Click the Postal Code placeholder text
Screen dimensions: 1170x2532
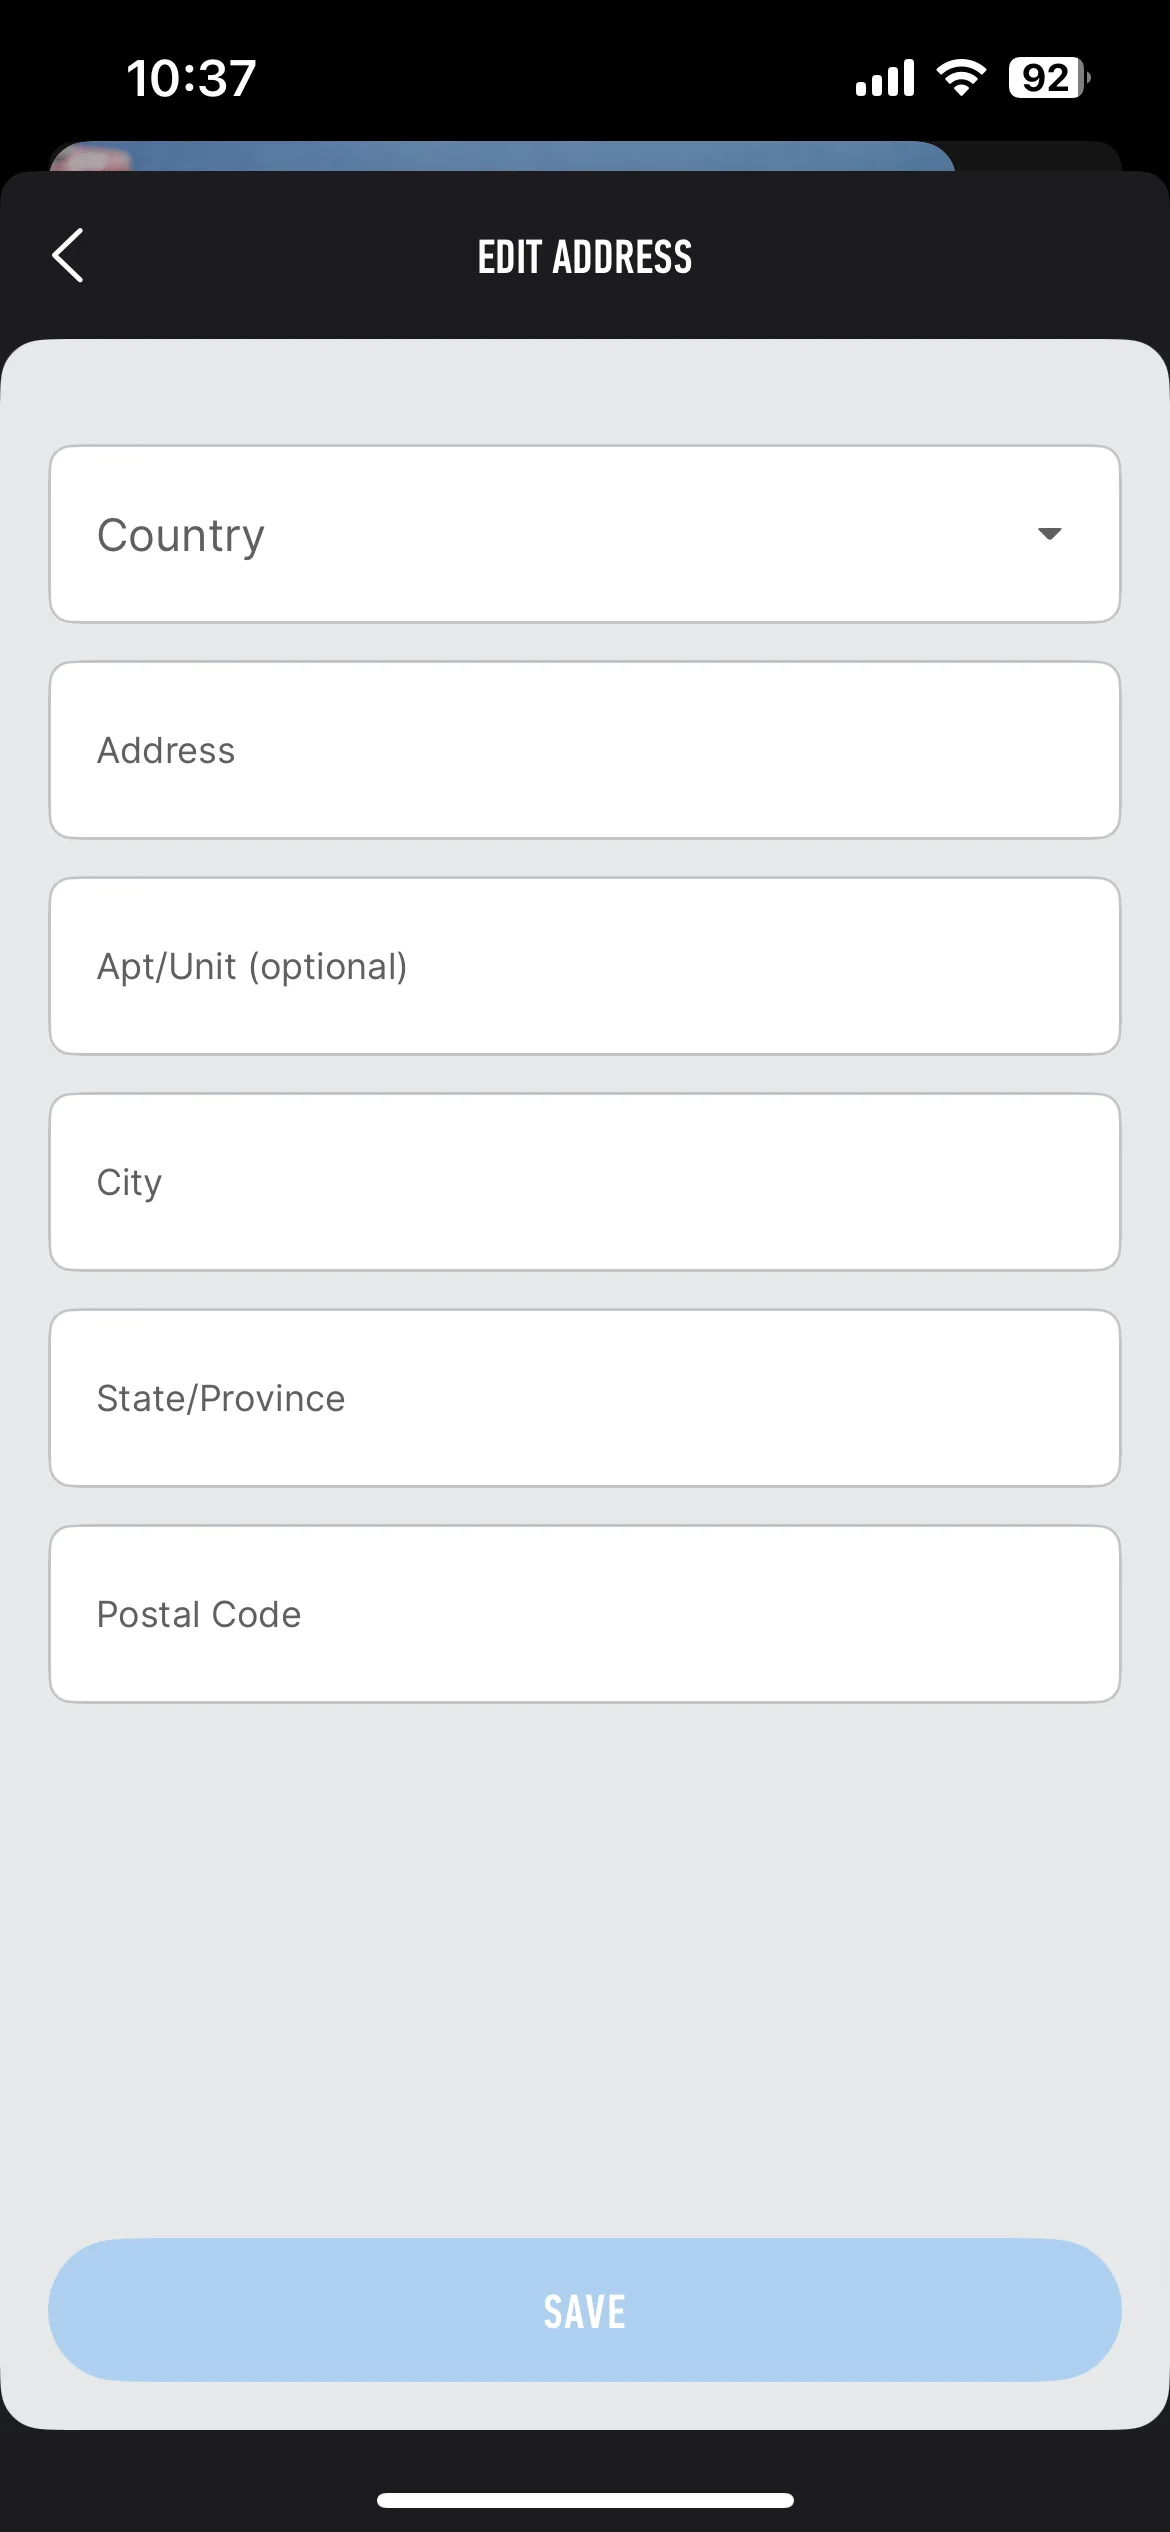point(199,1614)
